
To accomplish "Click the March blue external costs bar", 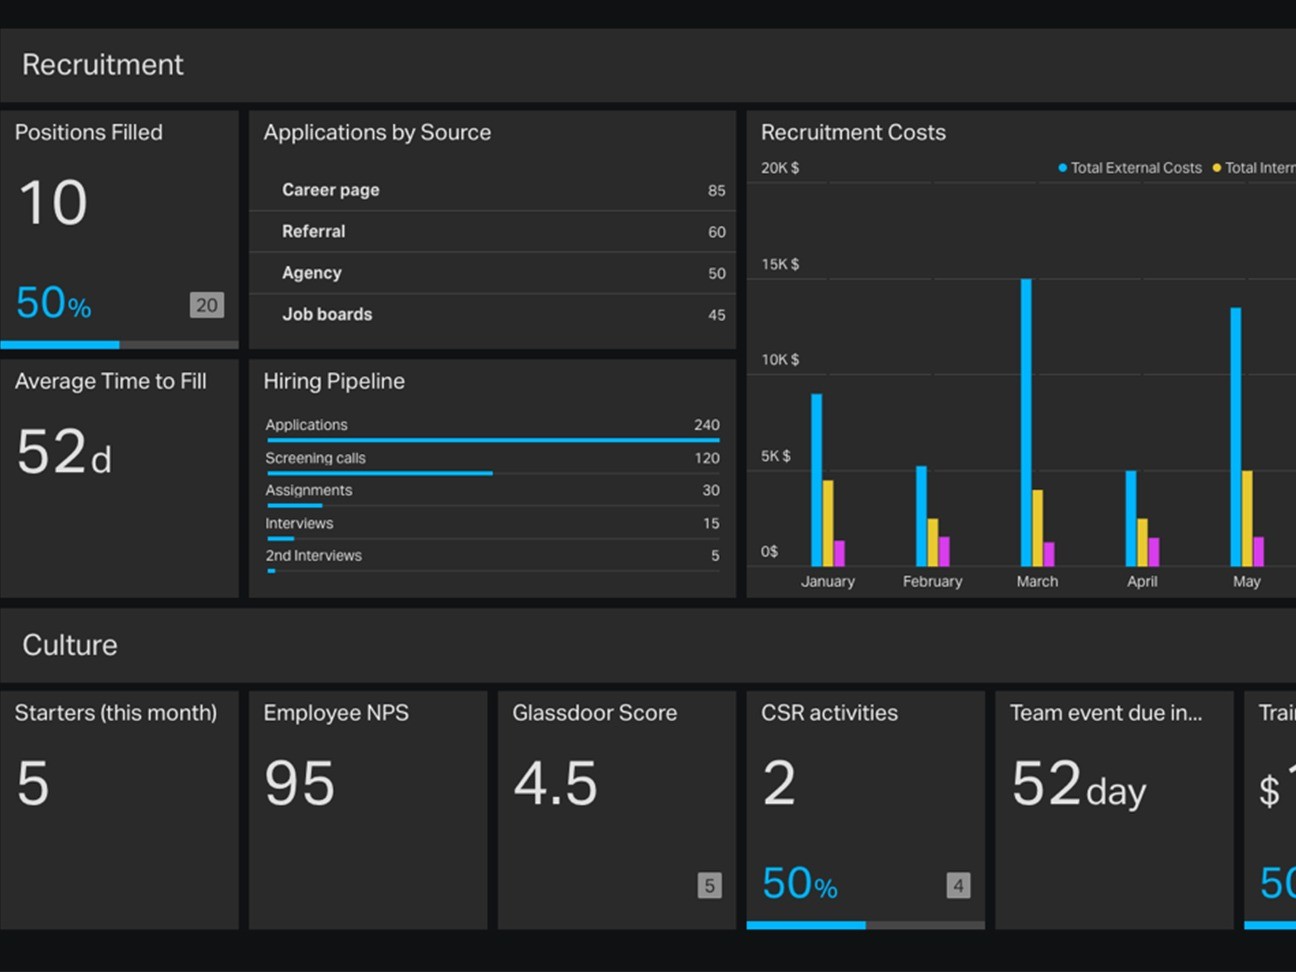I will [x=1026, y=422].
